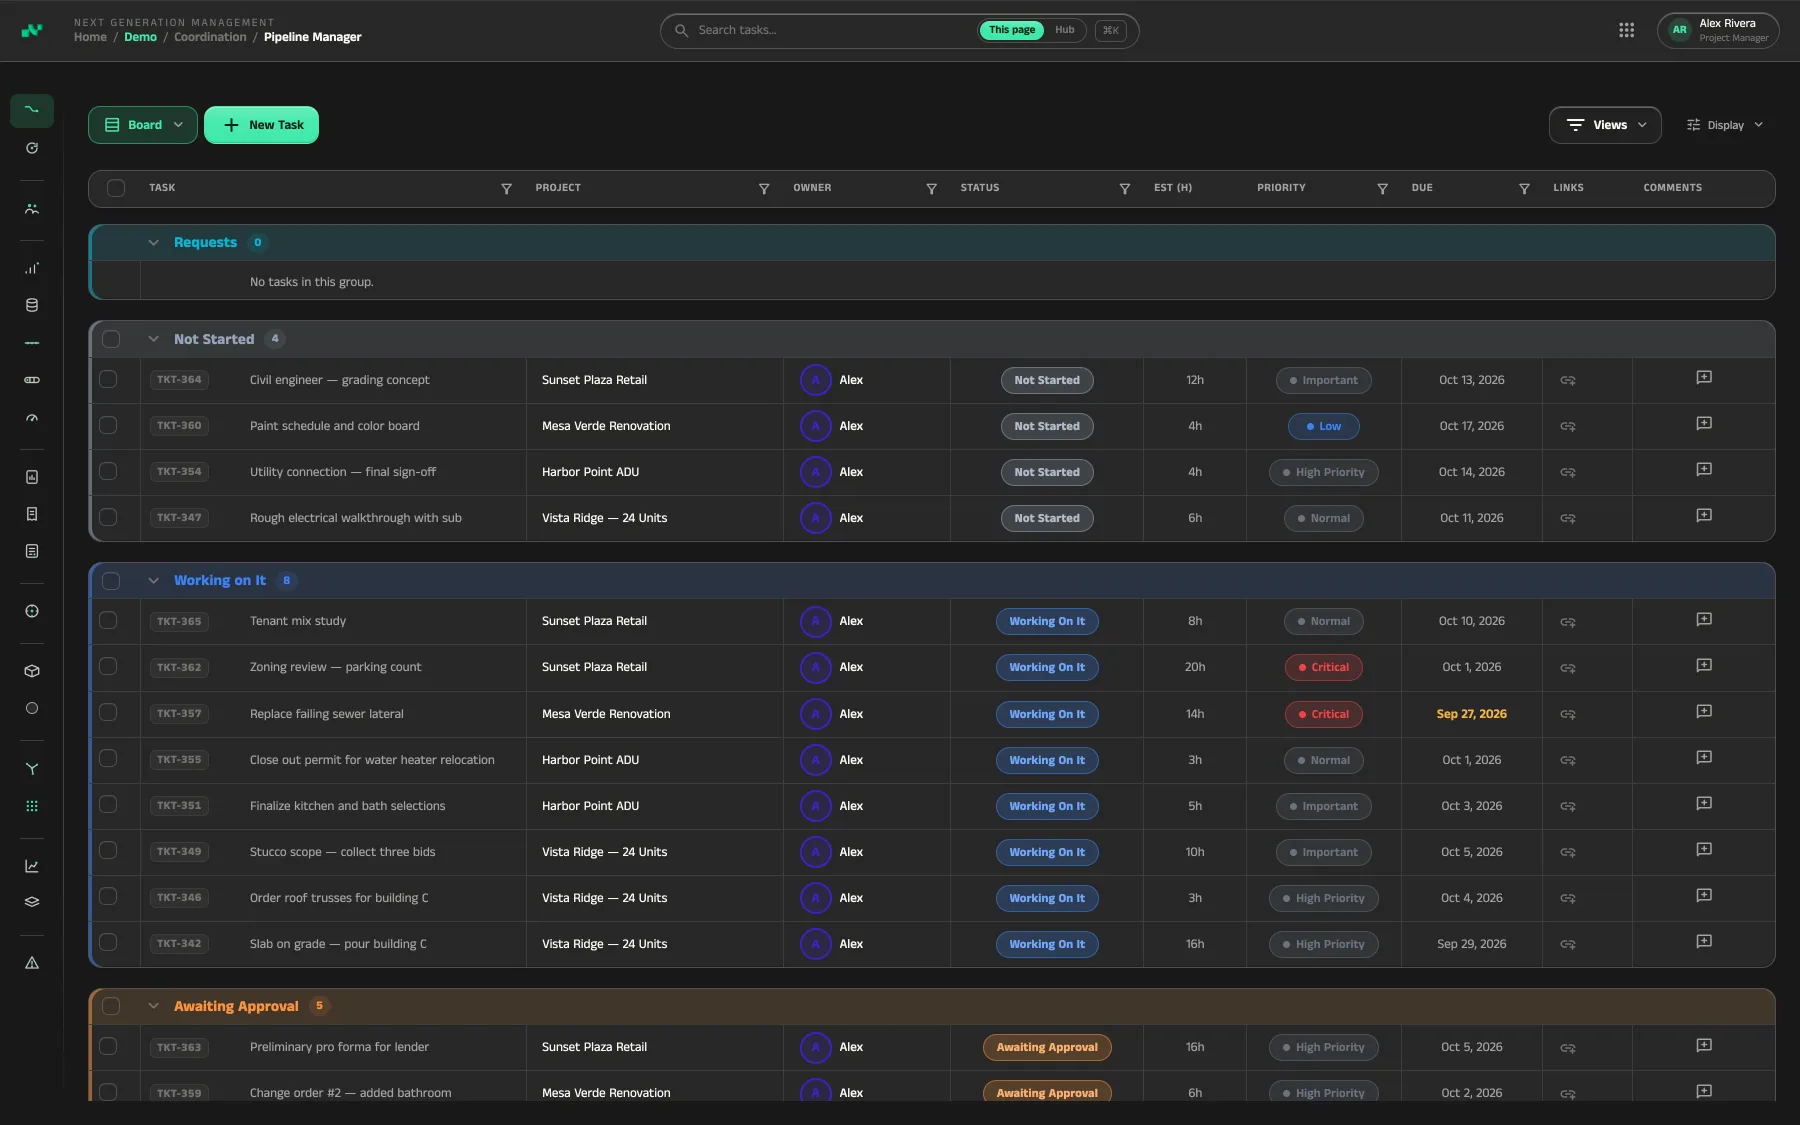Click the filter icon on Project column

coord(764,189)
